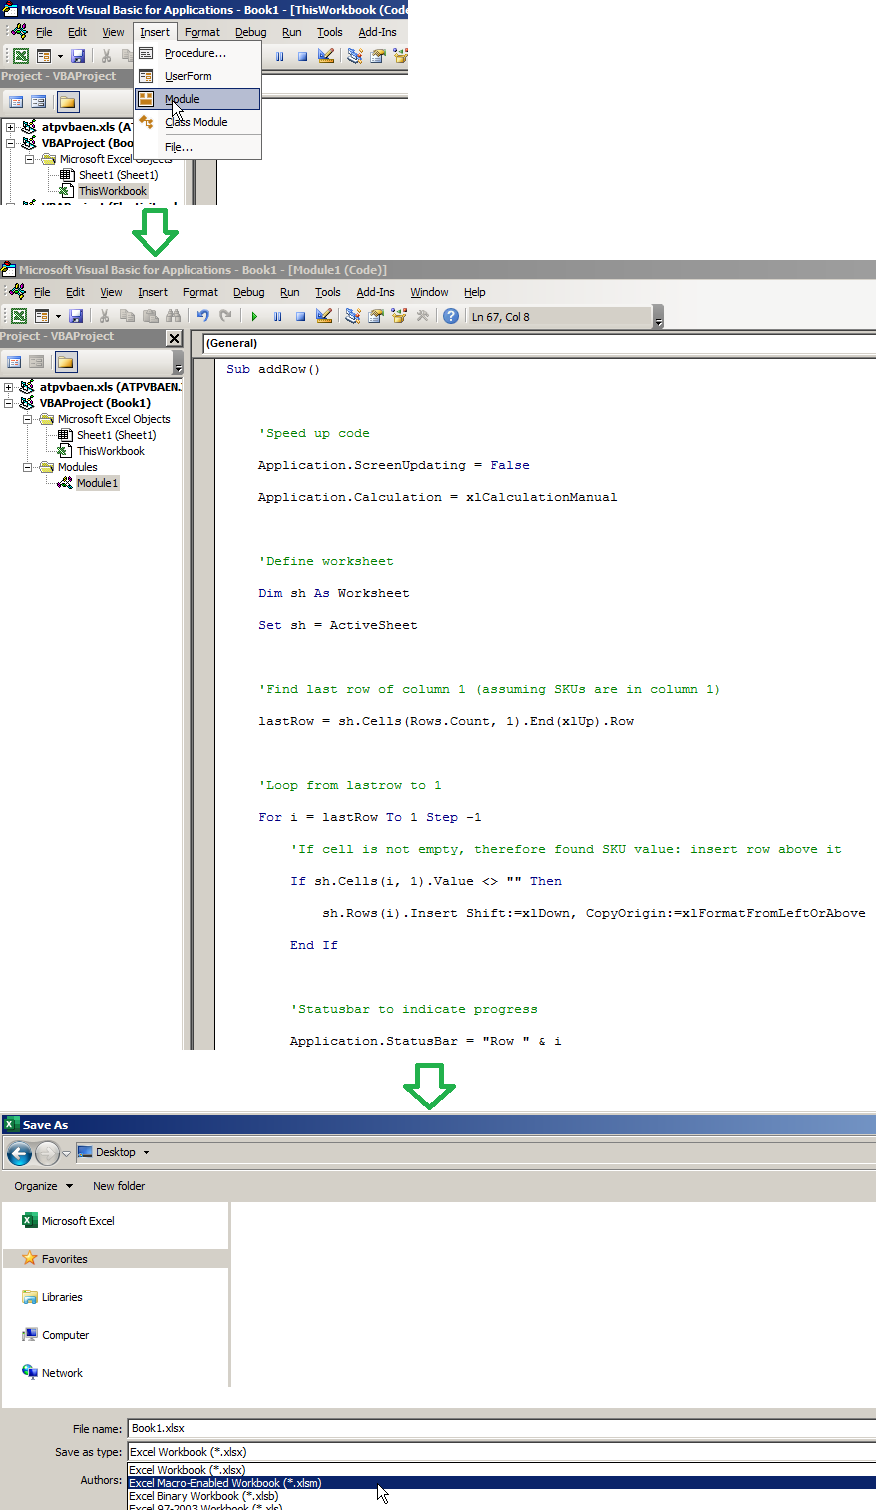Open Properties Window icon in Module1 toolbar
Image resolution: width=876 pixels, height=1510 pixels.
(376, 316)
